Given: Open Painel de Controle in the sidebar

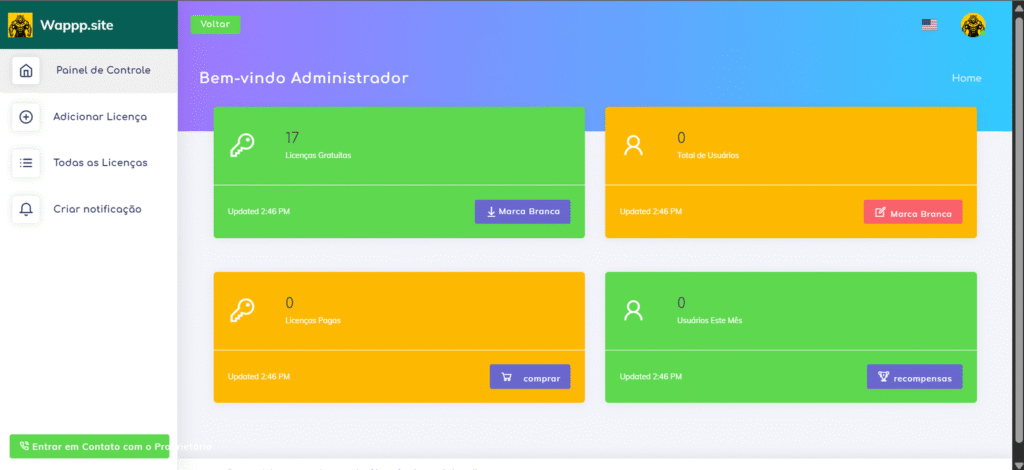Looking at the screenshot, I should (103, 71).
